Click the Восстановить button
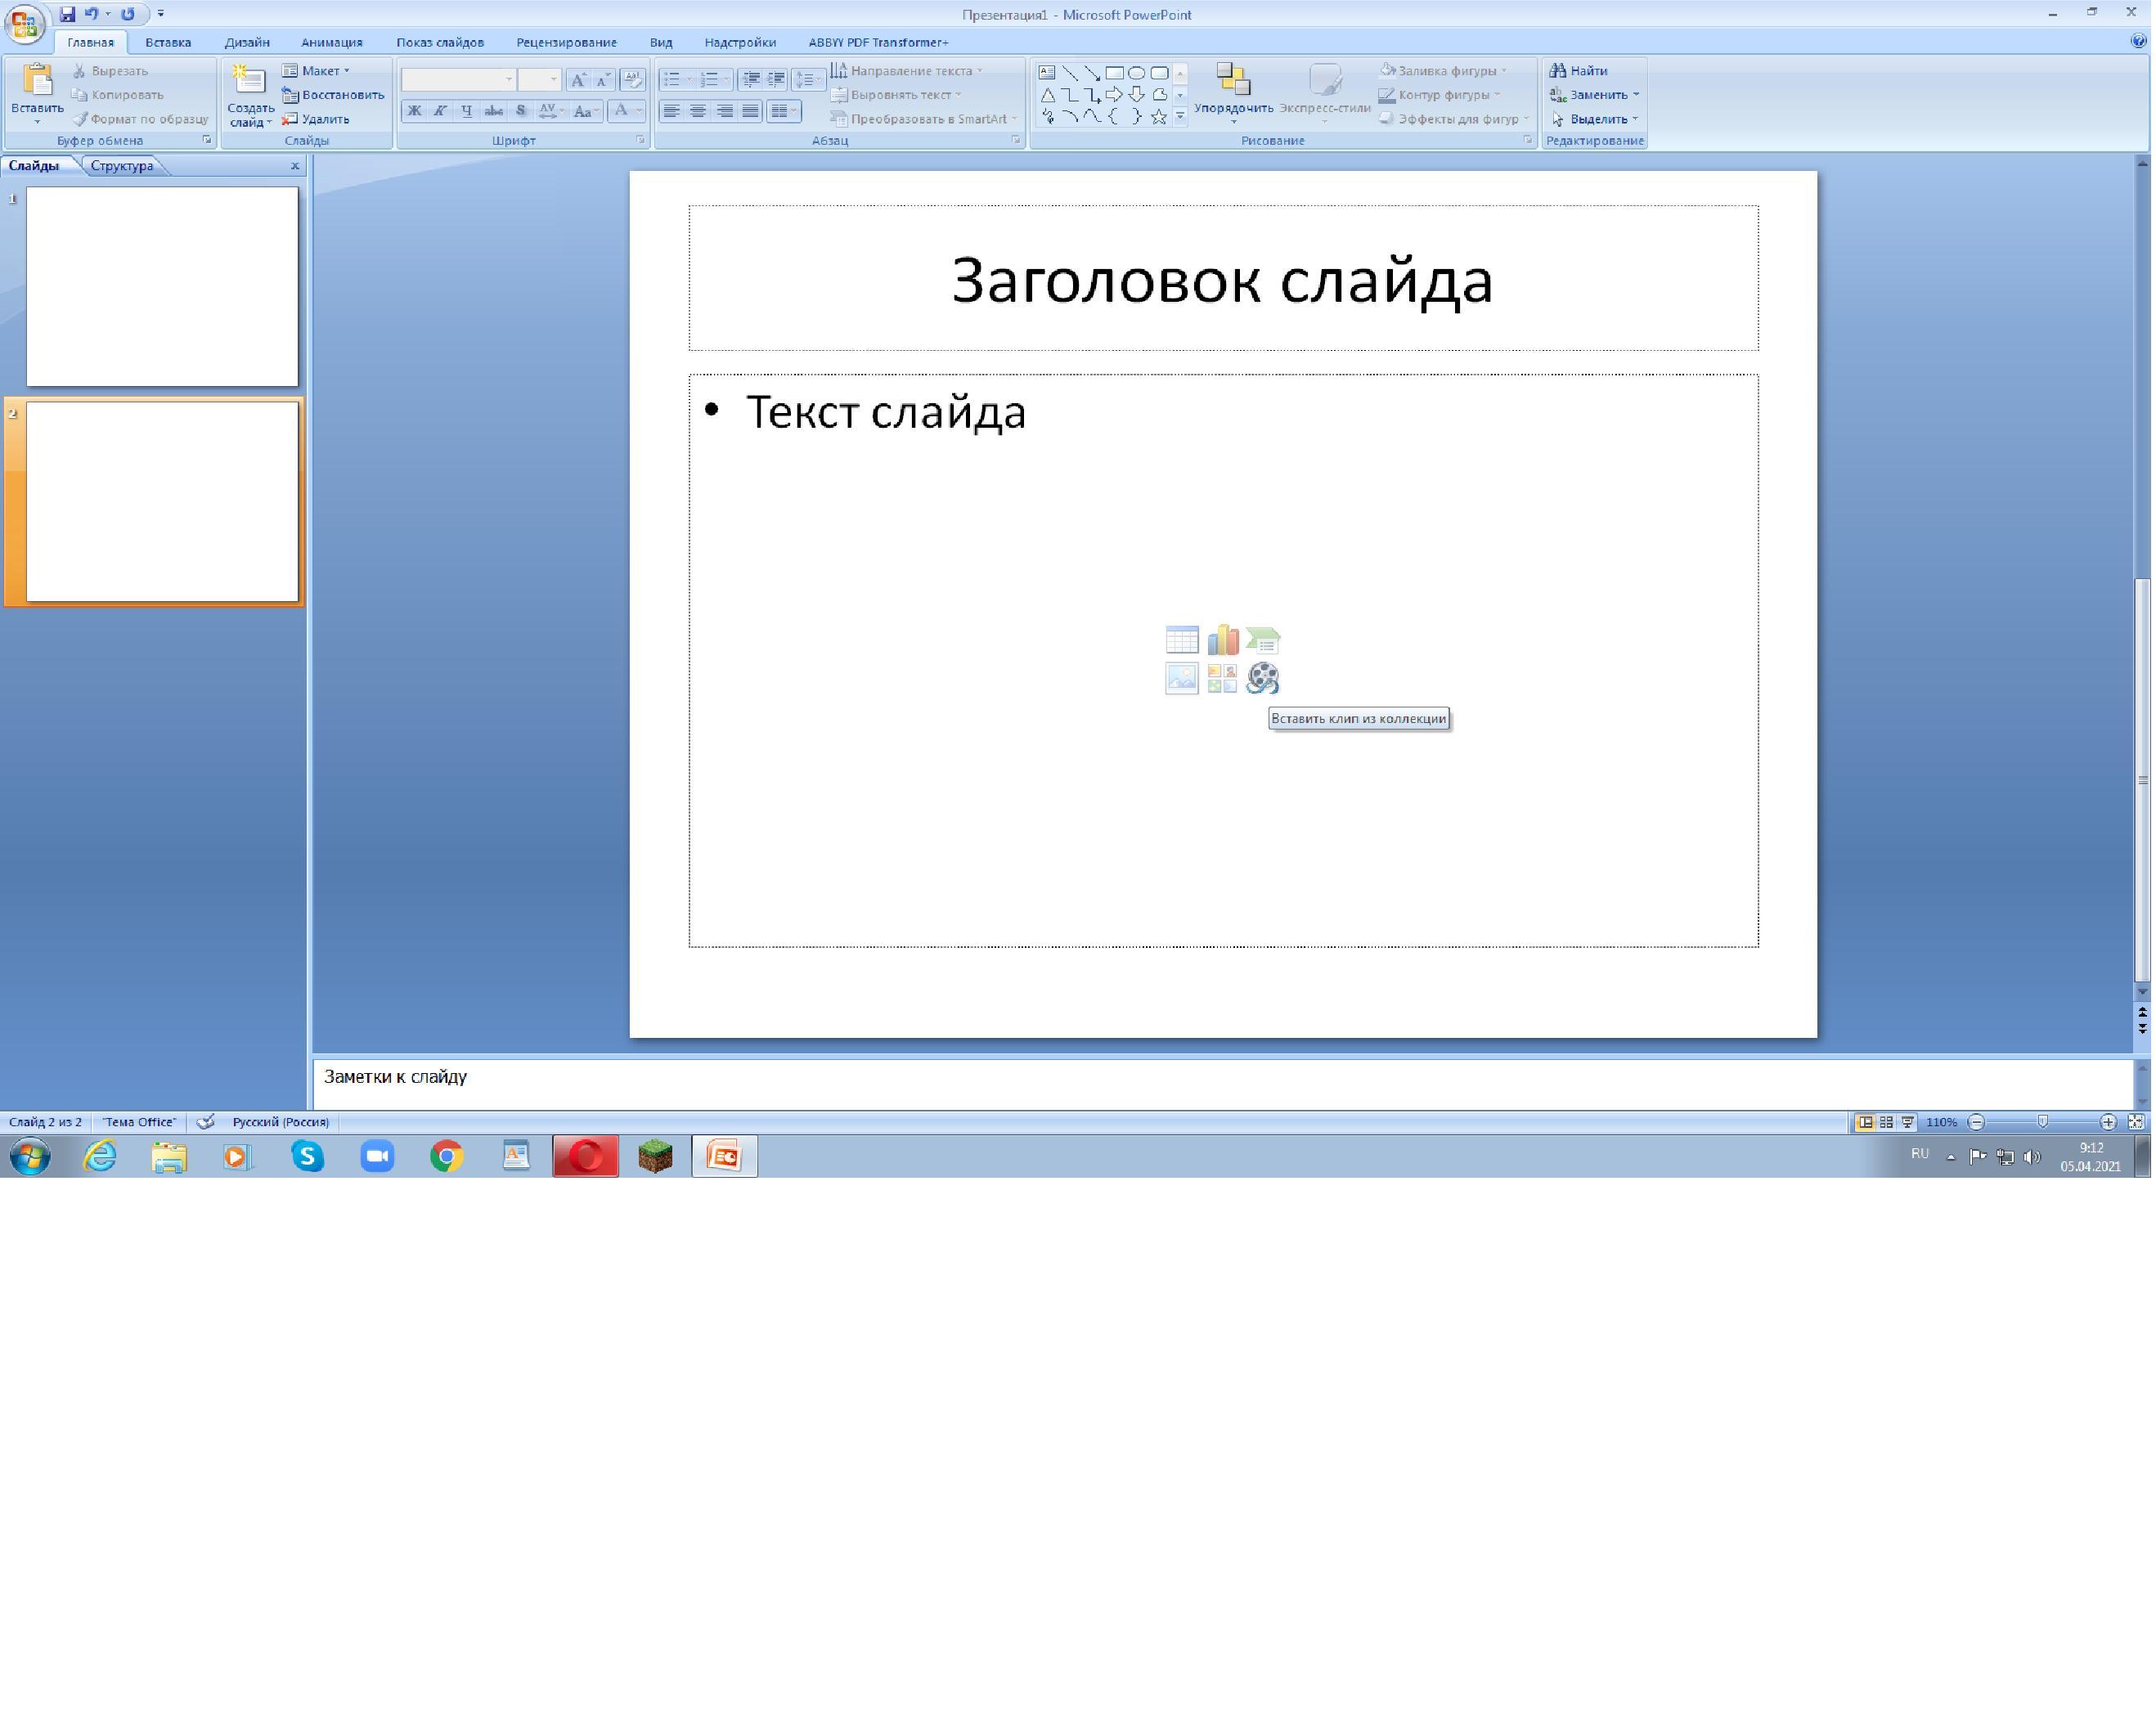Viewport: 2156px width, 1711px height. pos(334,95)
